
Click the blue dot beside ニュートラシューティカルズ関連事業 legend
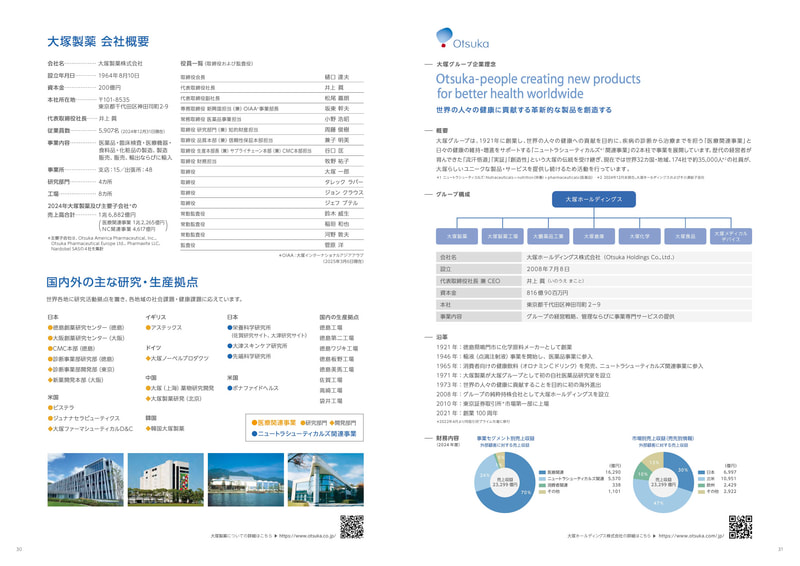(255, 435)
